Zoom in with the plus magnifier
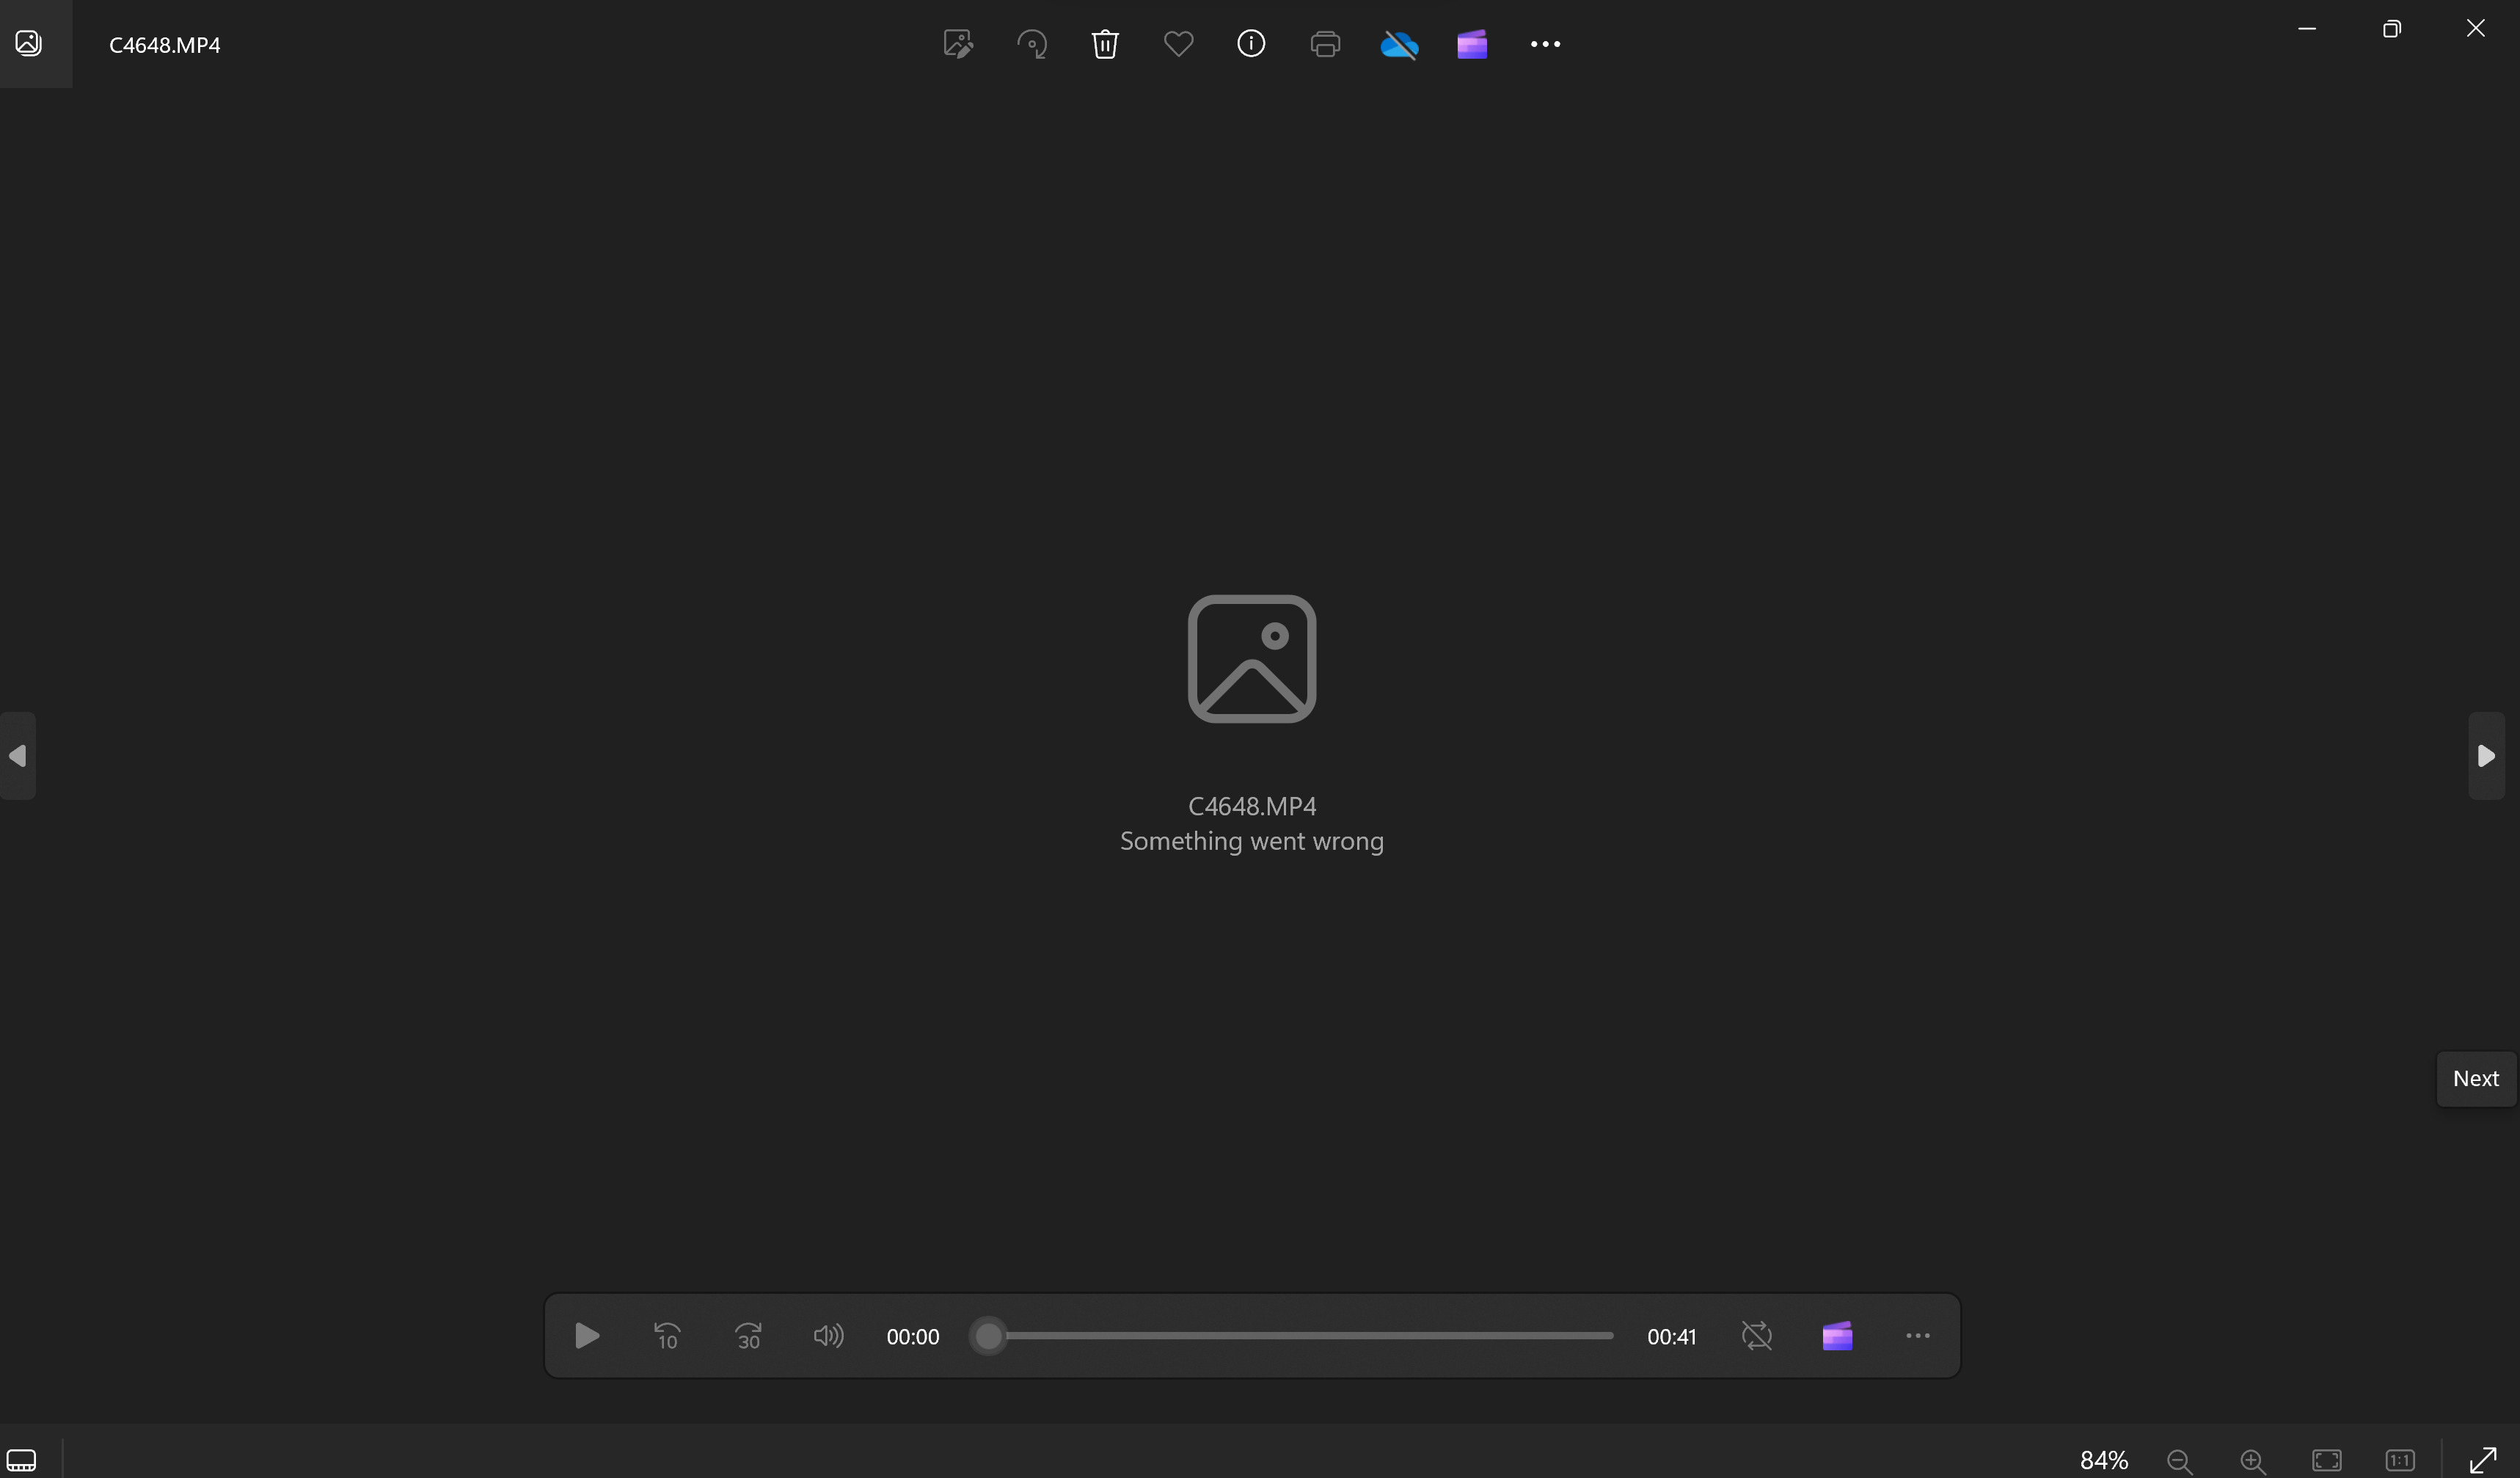Image resolution: width=2520 pixels, height=1478 pixels. pos(2253,1461)
